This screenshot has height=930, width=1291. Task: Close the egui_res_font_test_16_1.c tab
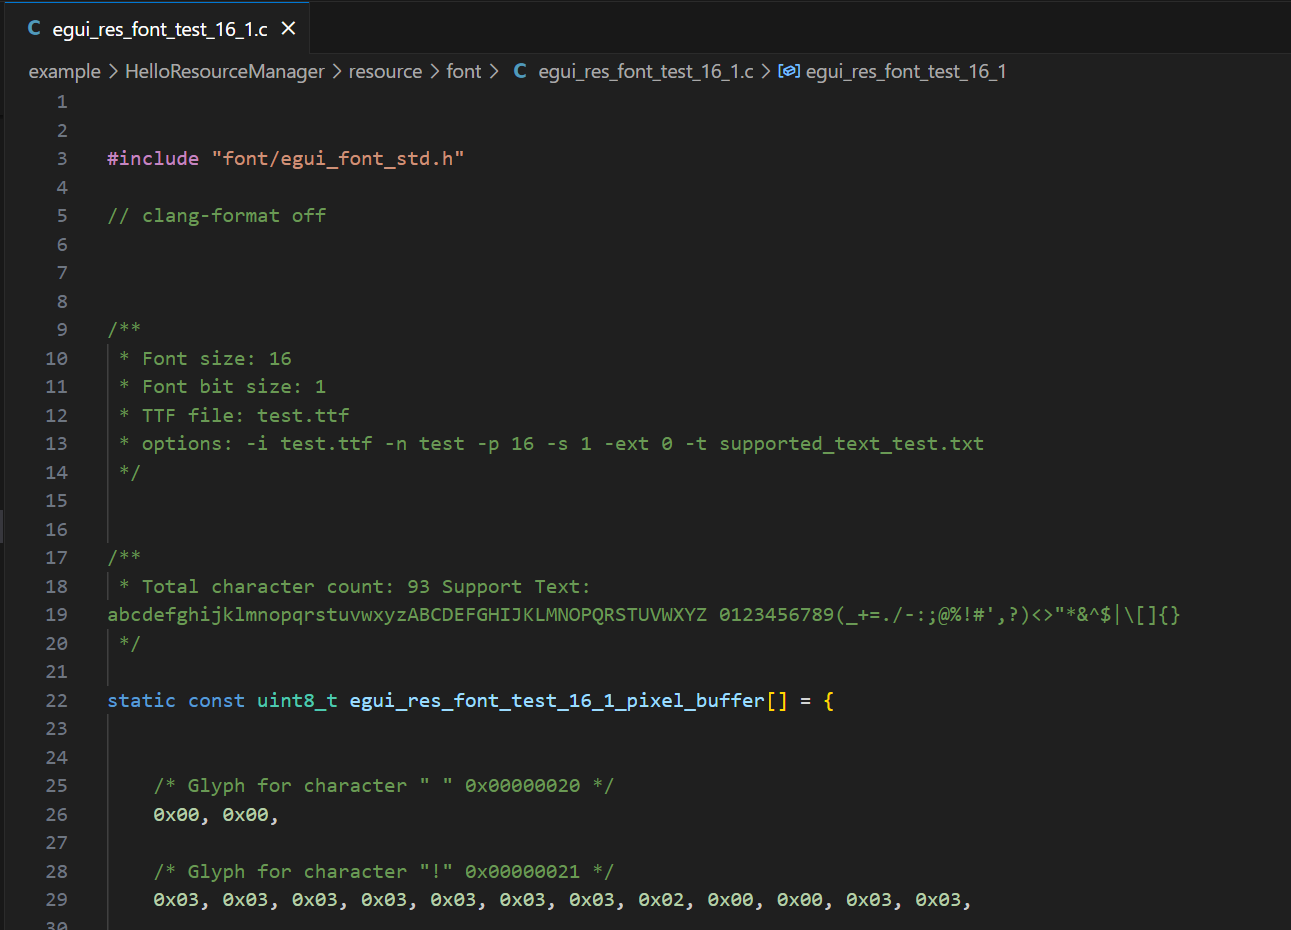pyautogui.click(x=288, y=29)
